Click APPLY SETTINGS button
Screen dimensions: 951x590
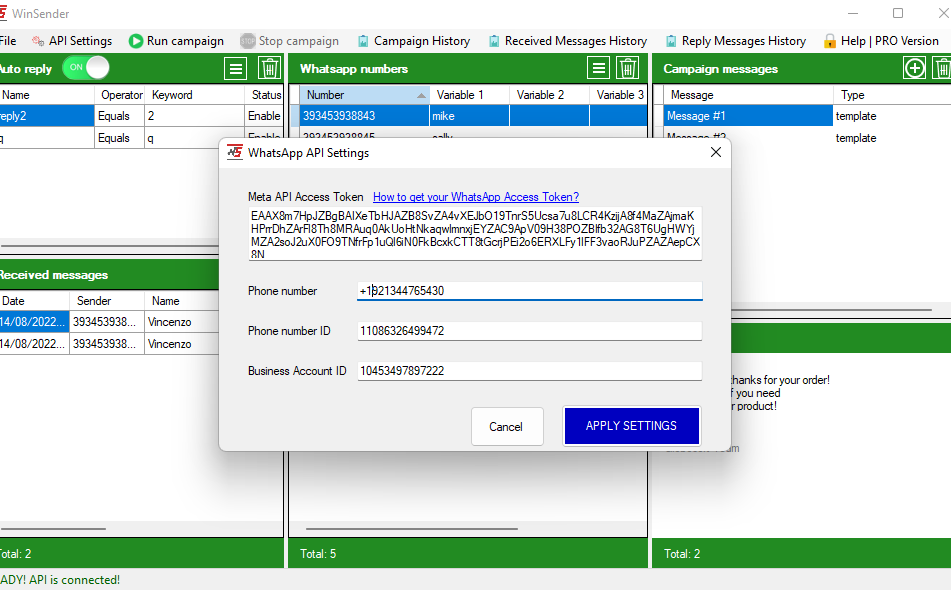point(631,426)
